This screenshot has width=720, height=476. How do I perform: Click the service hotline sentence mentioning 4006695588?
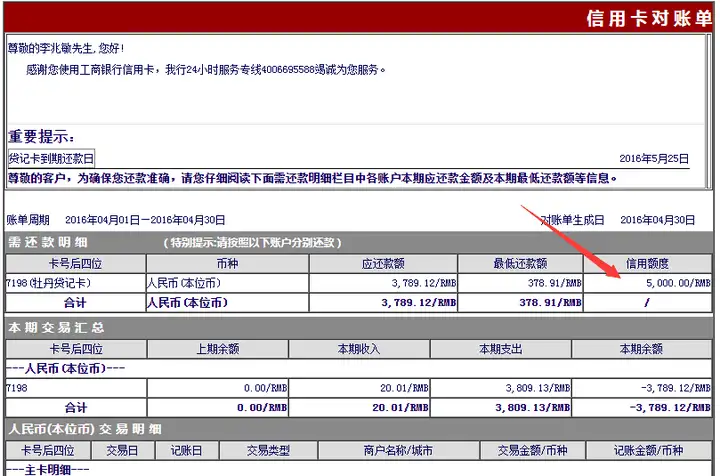(x=206, y=70)
